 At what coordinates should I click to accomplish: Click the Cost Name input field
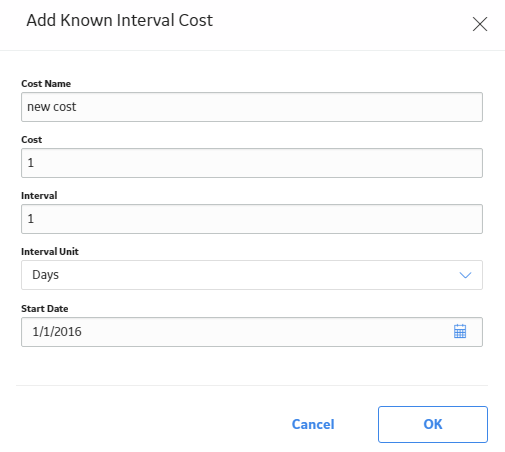(252, 107)
